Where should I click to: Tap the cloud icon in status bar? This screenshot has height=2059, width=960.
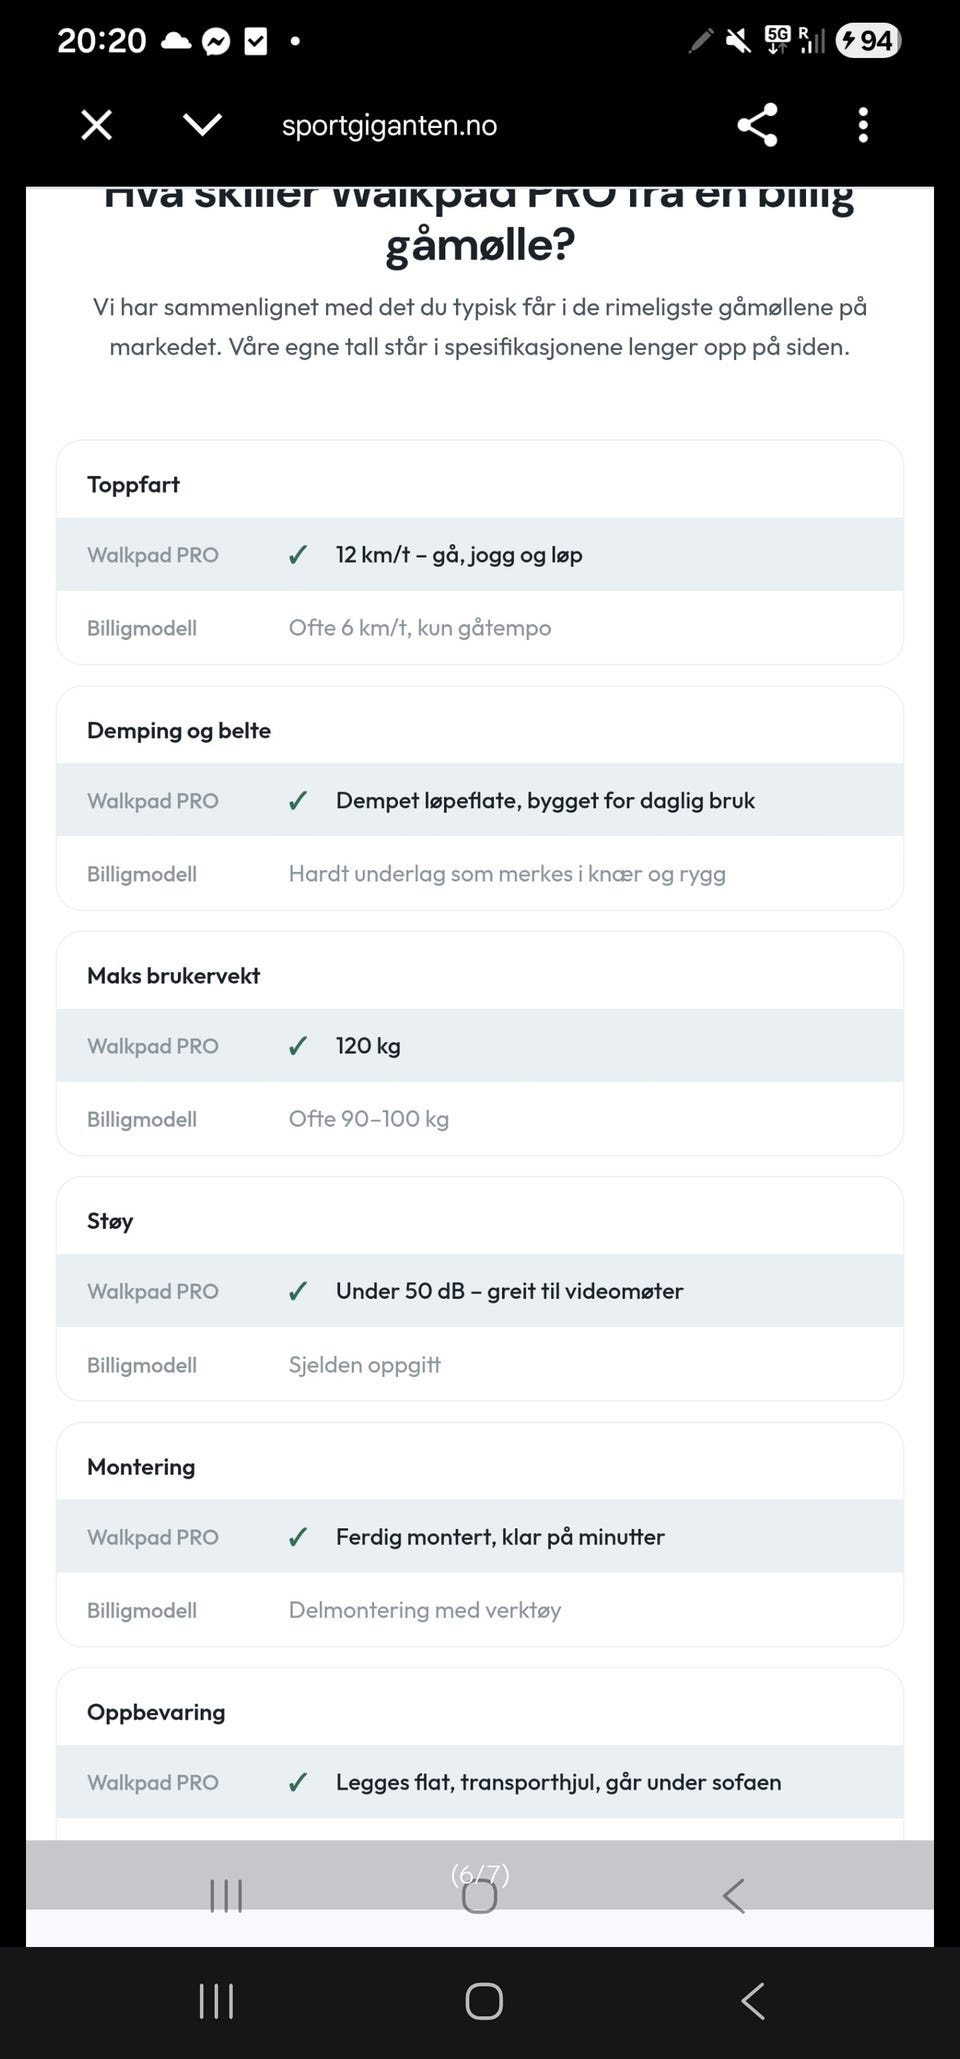pos(176,41)
